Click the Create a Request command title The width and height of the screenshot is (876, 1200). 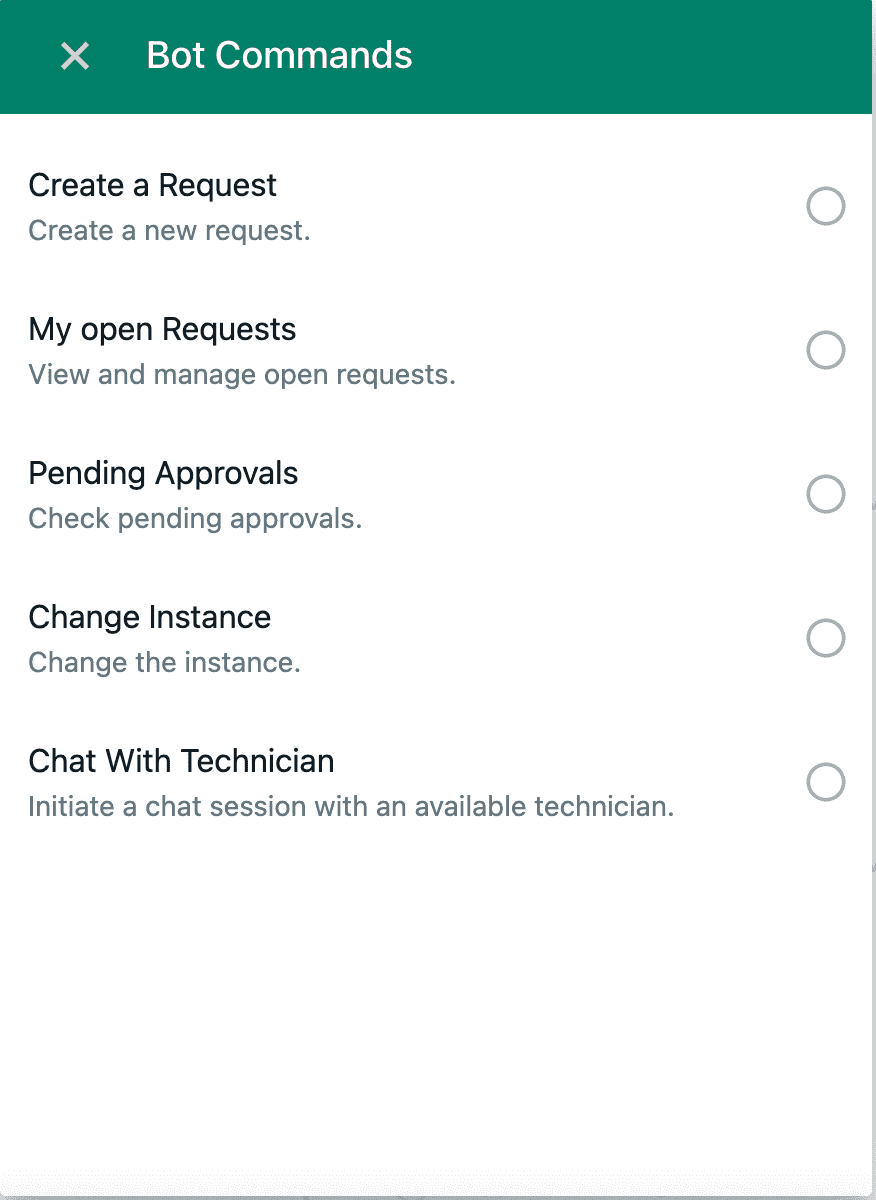[x=152, y=186]
